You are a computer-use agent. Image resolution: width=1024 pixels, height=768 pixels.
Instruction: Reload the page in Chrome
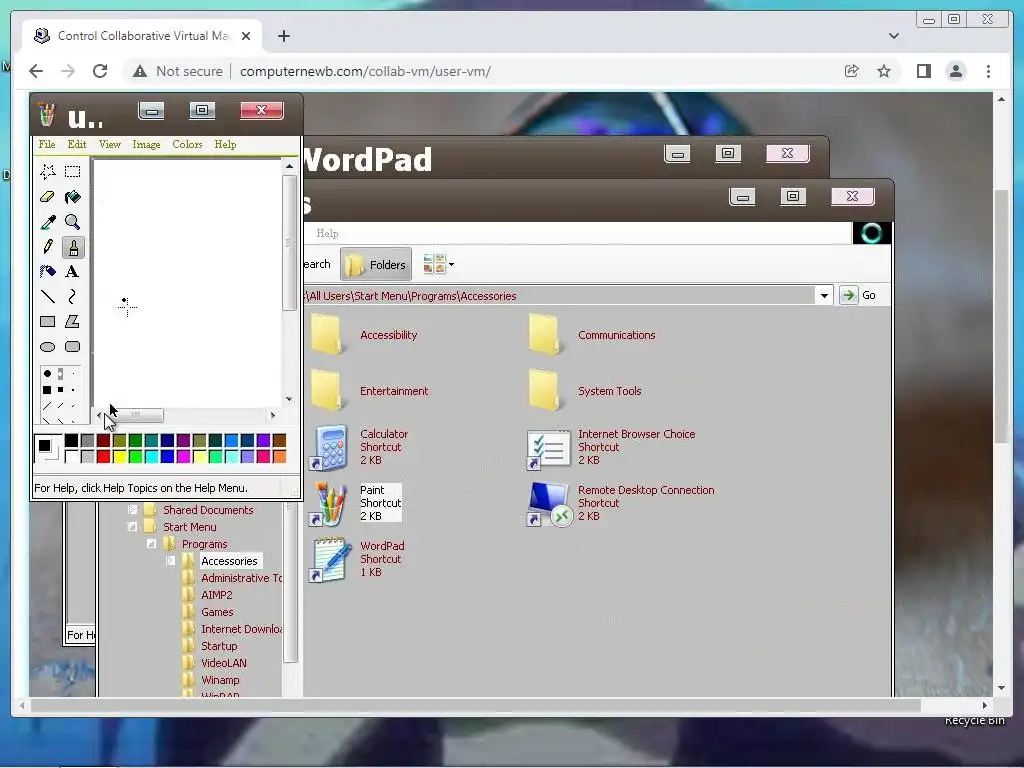coord(100,71)
